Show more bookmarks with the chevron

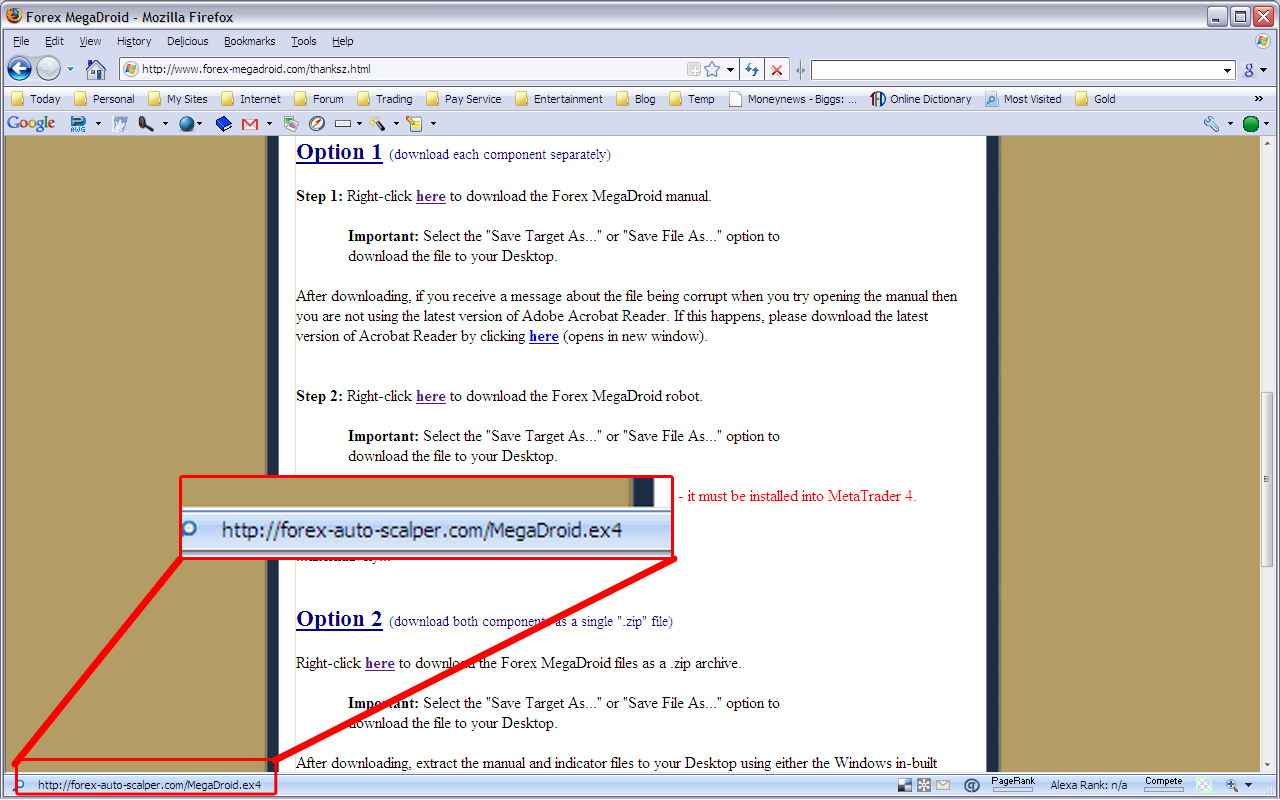point(1258,99)
